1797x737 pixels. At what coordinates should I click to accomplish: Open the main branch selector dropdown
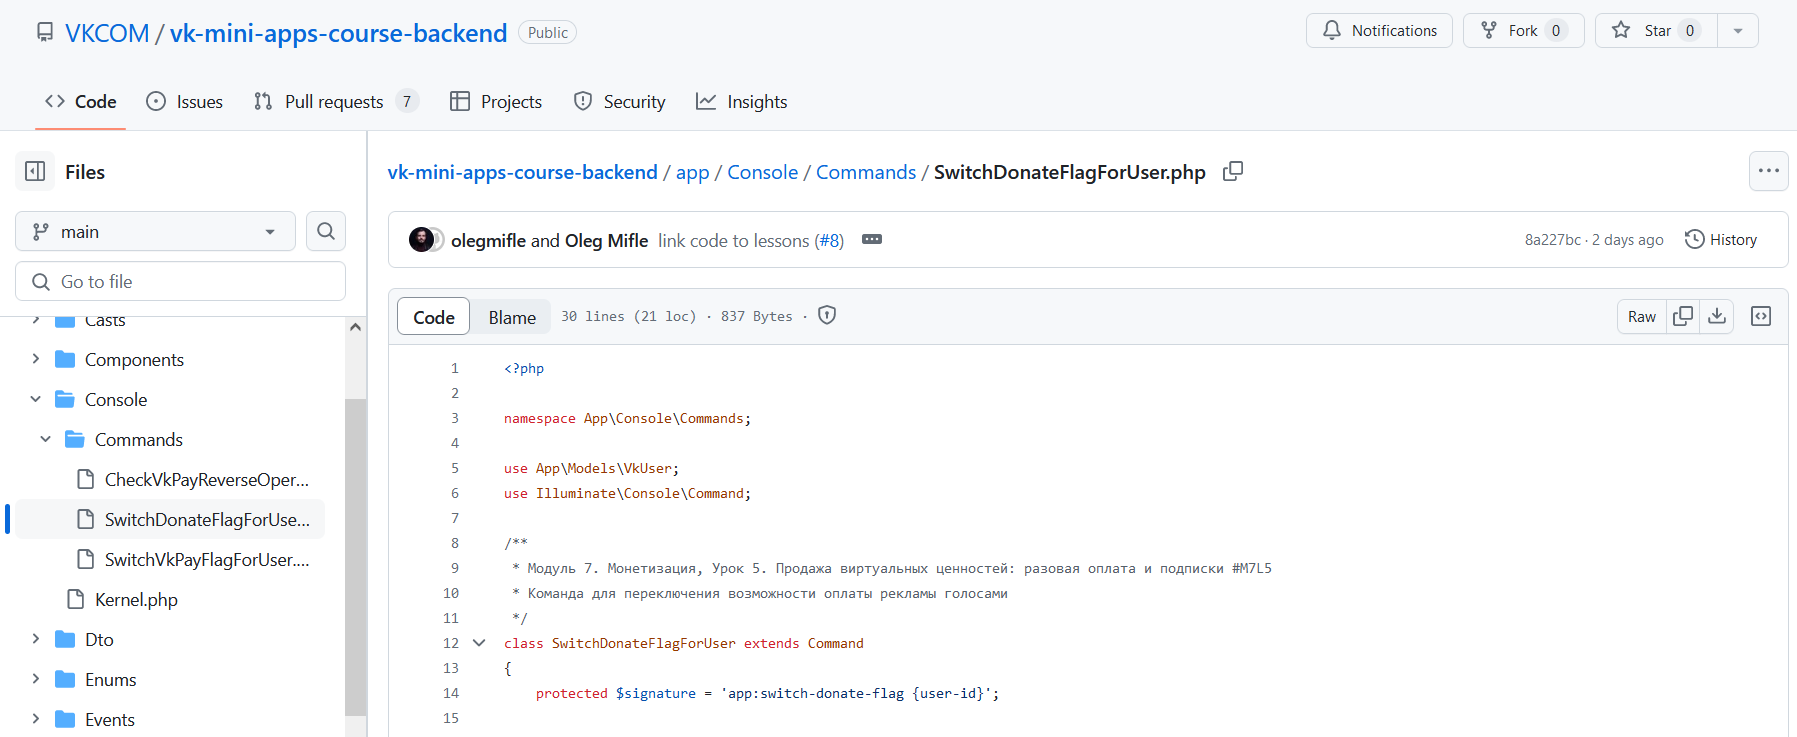155,231
